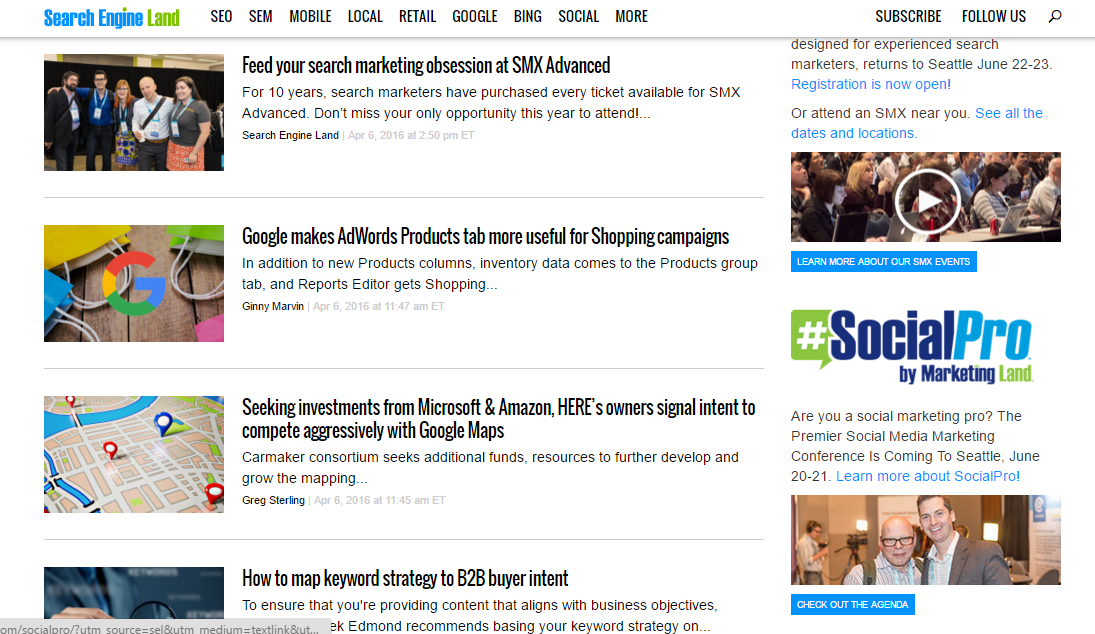Select the GOOGLE navigation item
This screenshot has width=1095, height=634.
coord(474,16)
